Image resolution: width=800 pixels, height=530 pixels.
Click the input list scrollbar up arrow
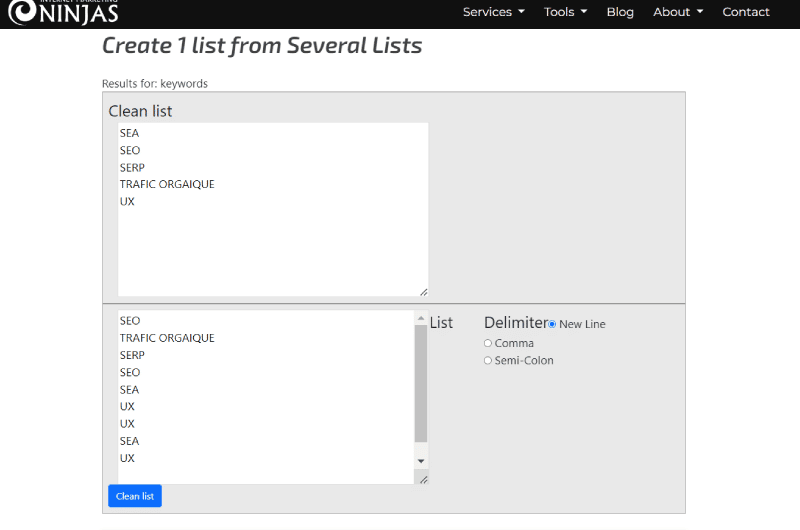(x=421, y=318)
